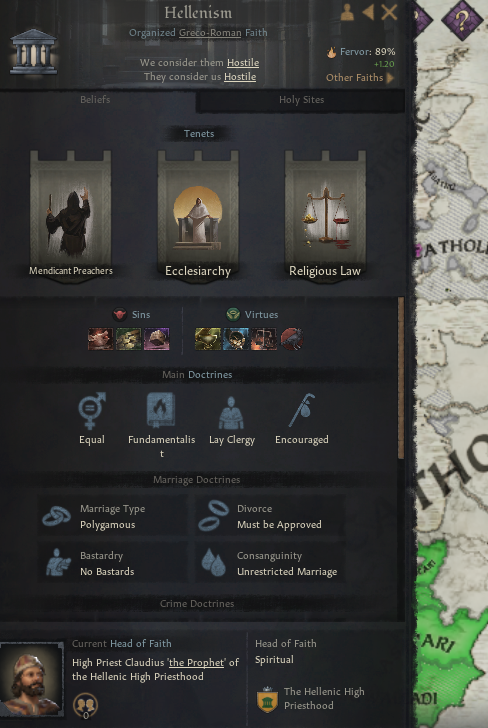Click the Hellenism temple faith icon
Screen dimensions: 488x728
pos(33,52)
